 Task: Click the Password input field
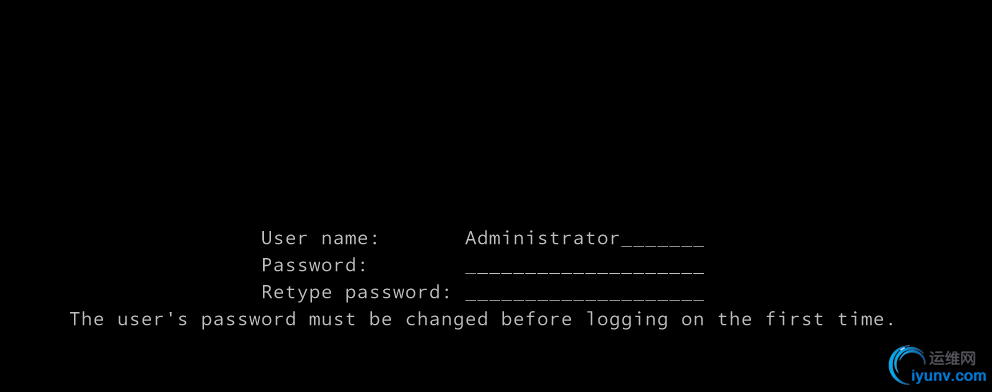585,266
